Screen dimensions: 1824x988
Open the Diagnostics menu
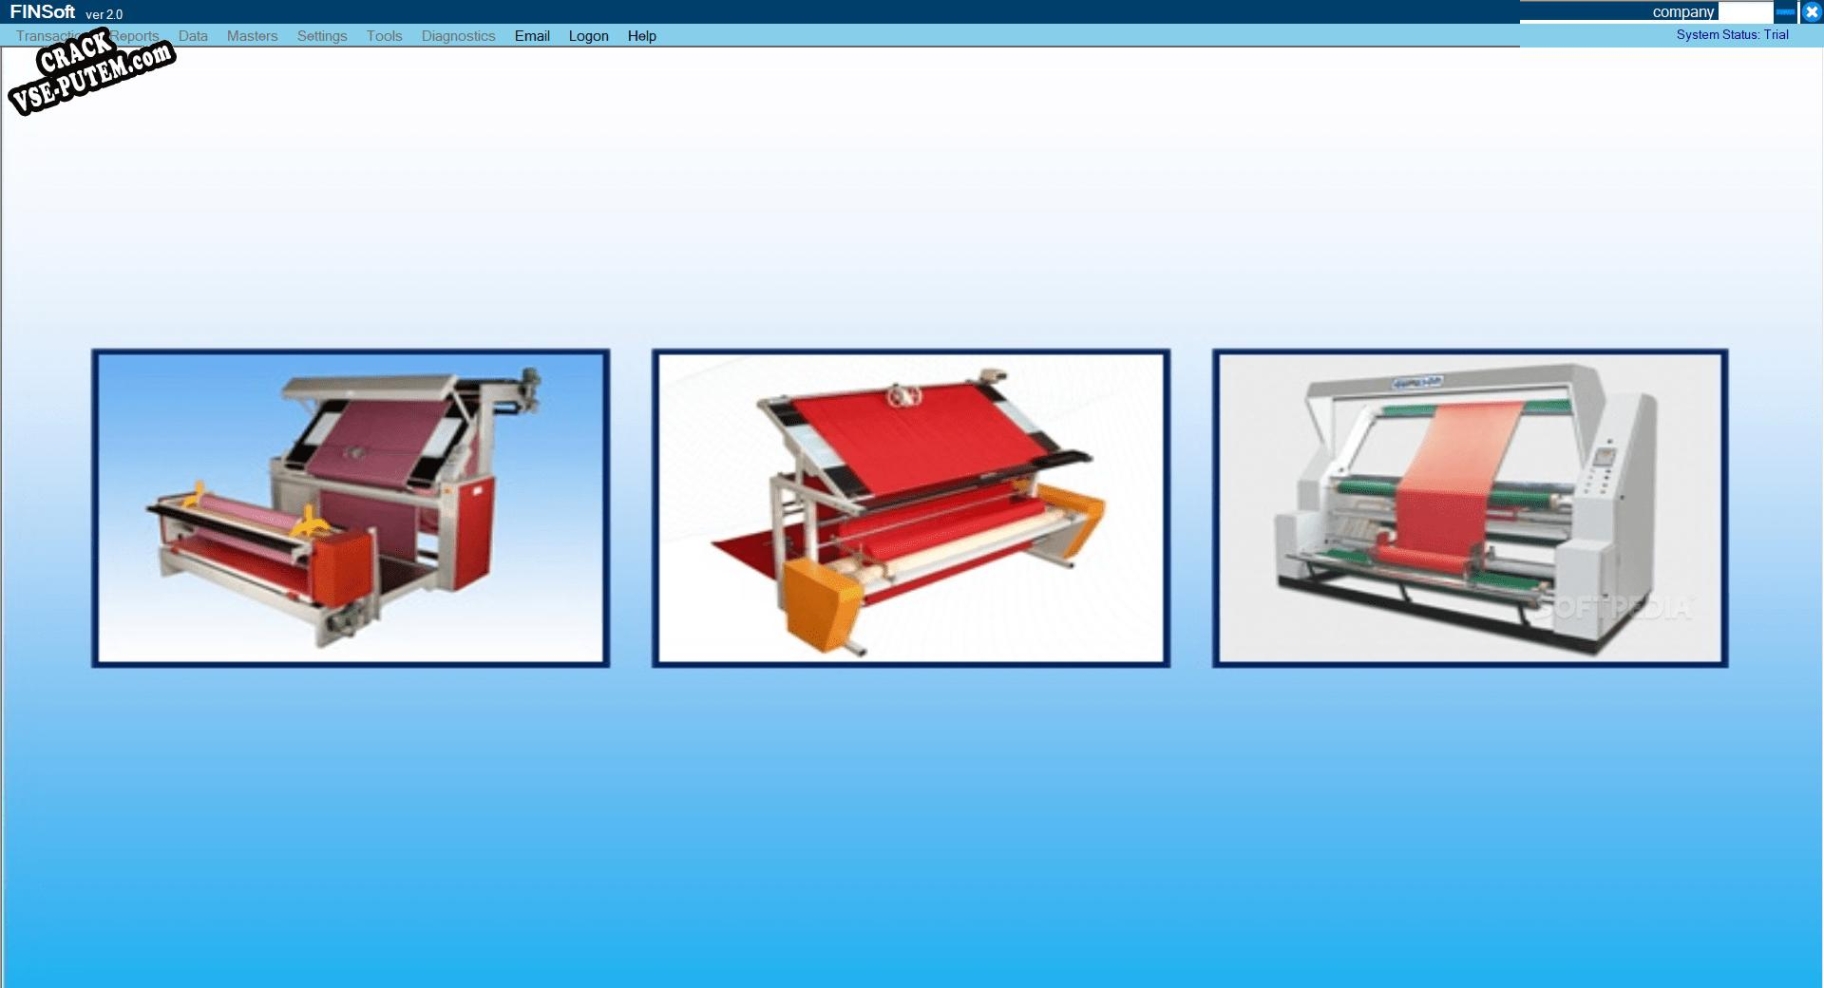(458, 36)
